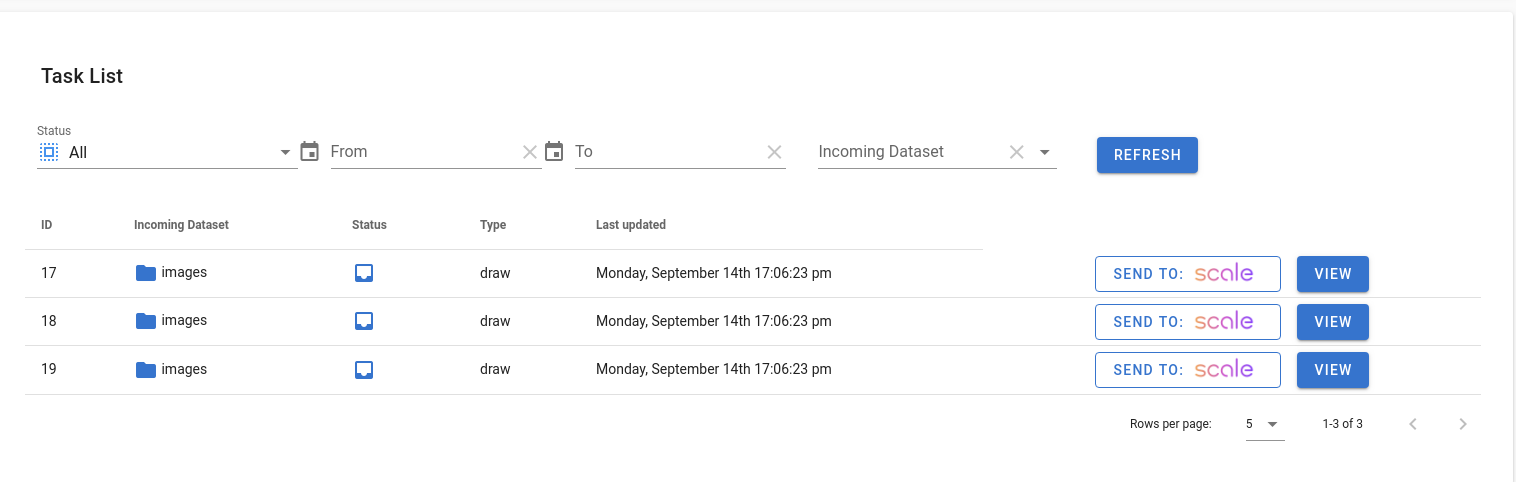Screen dimensions: 1516x482
Task: Click the inbox status icon for task 17
Action: click(x=364, y=273)
